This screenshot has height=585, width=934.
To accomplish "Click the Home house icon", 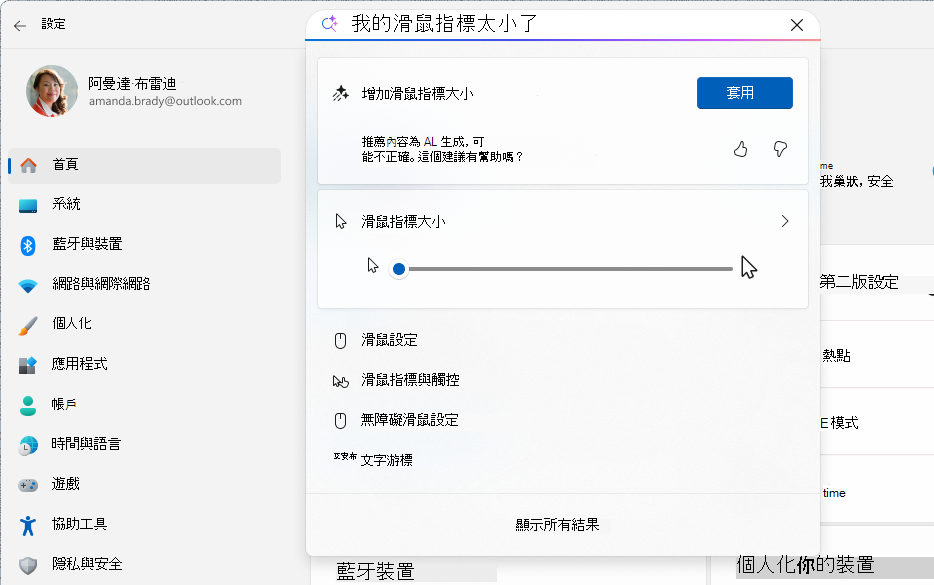I will 29,165.
